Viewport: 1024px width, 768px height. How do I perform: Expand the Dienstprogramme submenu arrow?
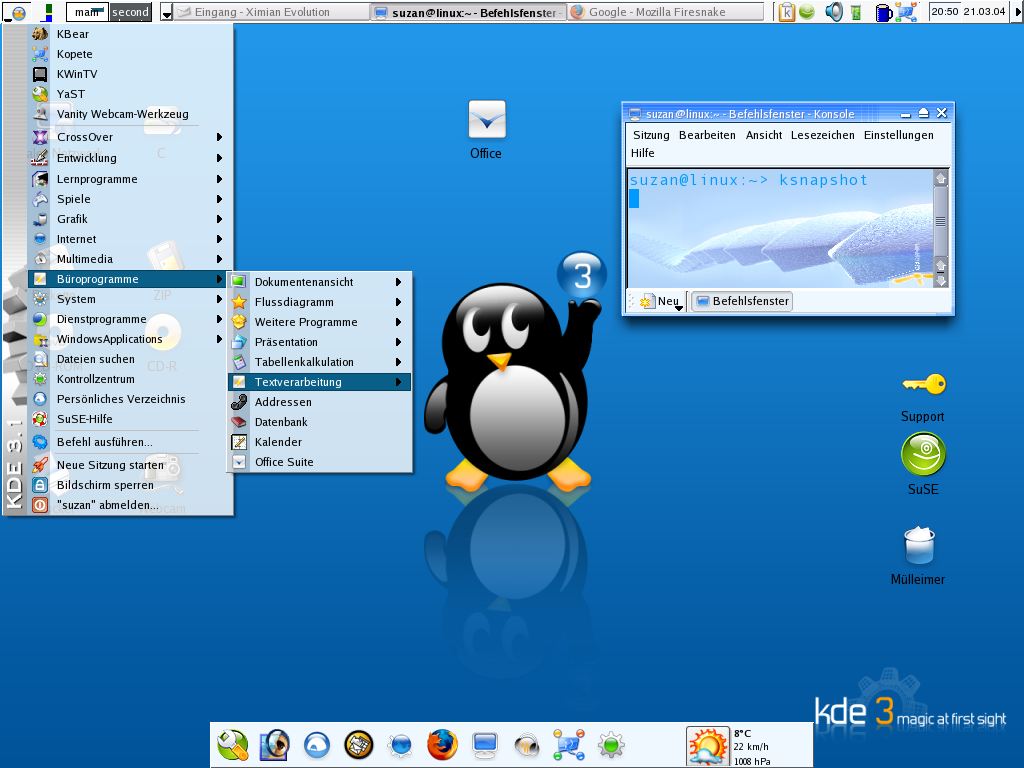click(219, 319)
